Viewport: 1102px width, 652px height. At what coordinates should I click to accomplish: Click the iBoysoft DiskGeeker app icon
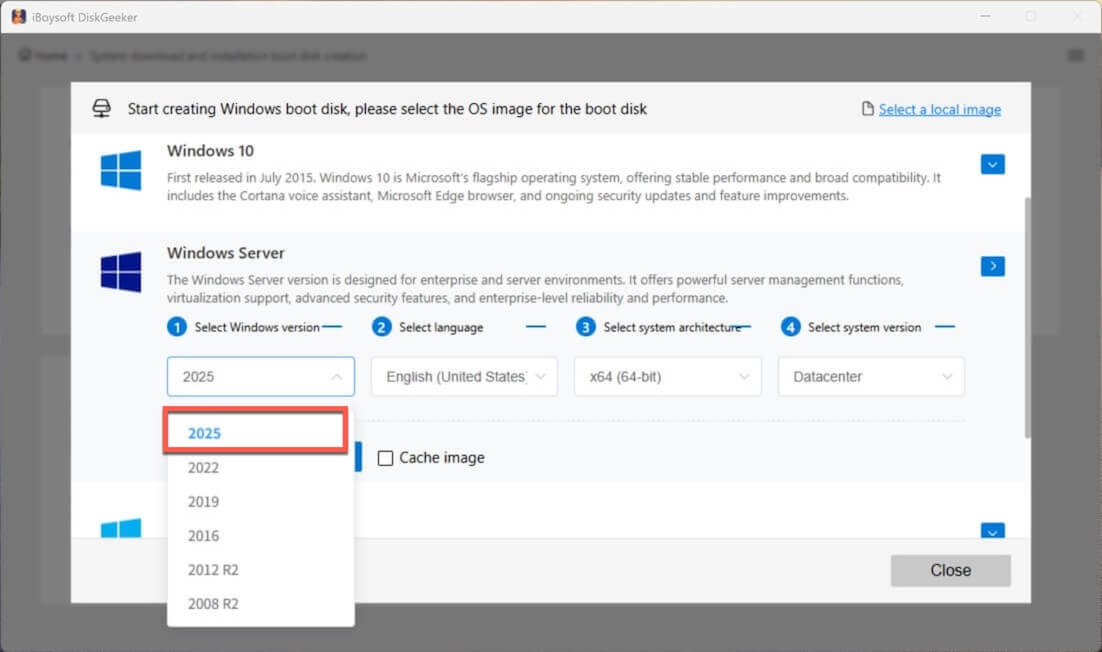pyautogui.click(x=19, y=16)
